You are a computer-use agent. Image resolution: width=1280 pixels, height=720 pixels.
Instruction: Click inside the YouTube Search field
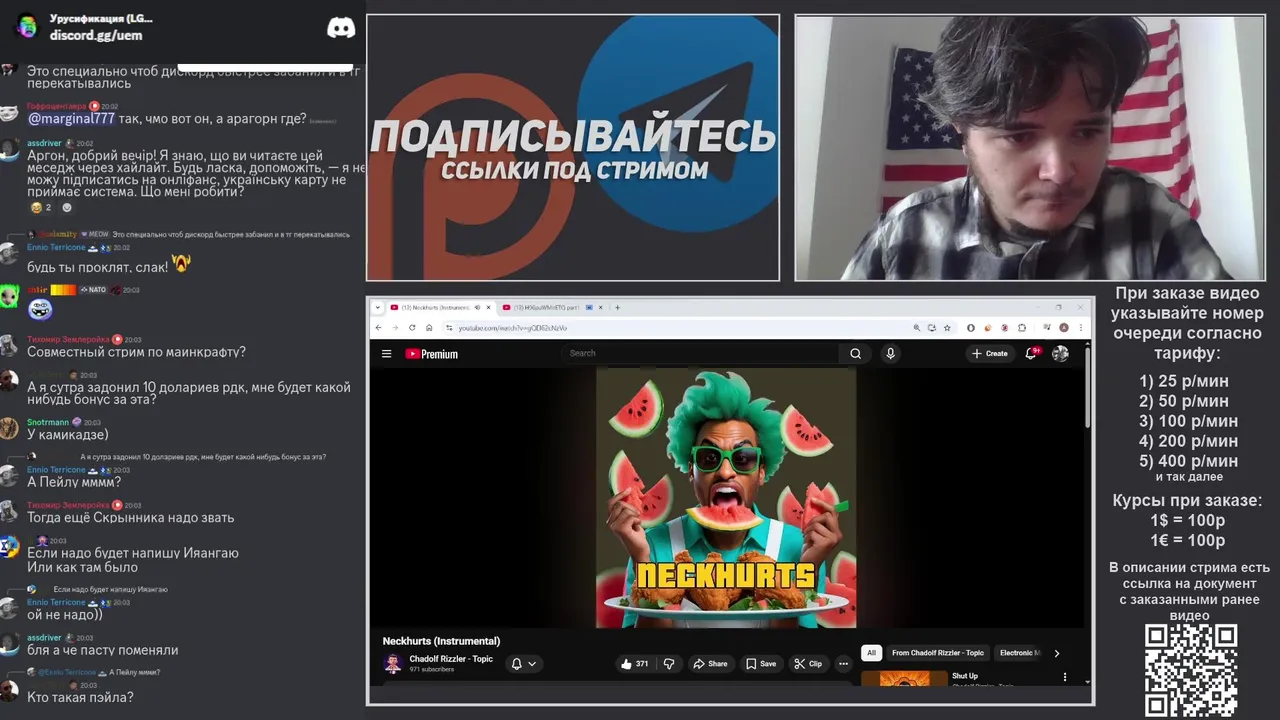pos(700,353)
